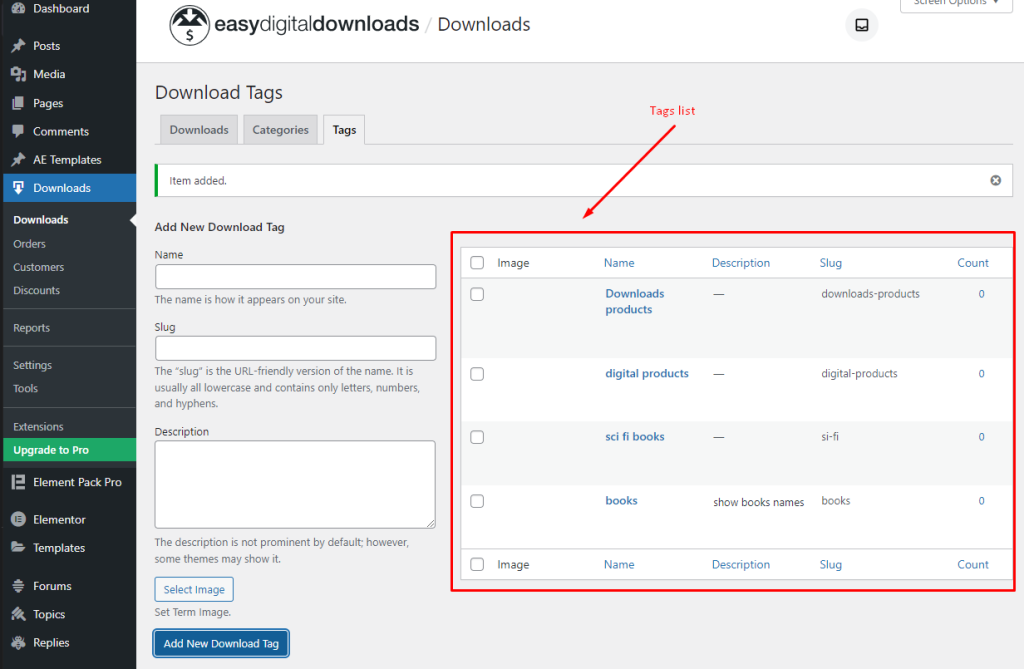Click the Select Image button
The height and width of the screenshot is (669, 1024).
point(194,590)
